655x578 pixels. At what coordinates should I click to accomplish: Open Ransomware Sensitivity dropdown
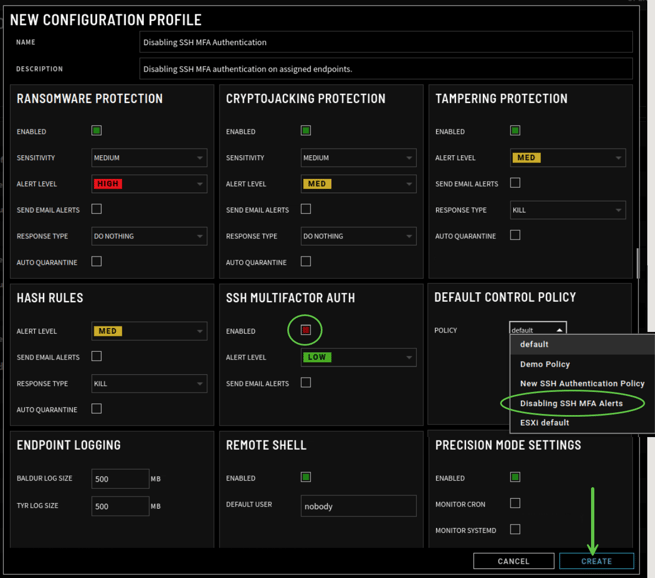[x=149, y=158]
